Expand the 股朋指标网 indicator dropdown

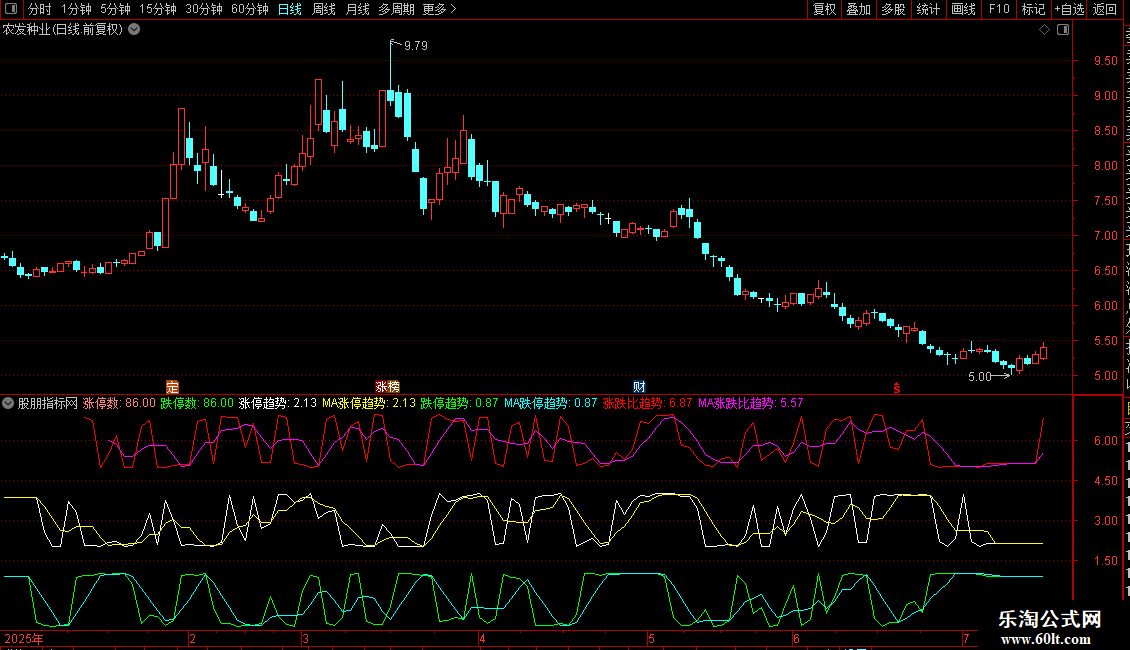click(8, 403)
